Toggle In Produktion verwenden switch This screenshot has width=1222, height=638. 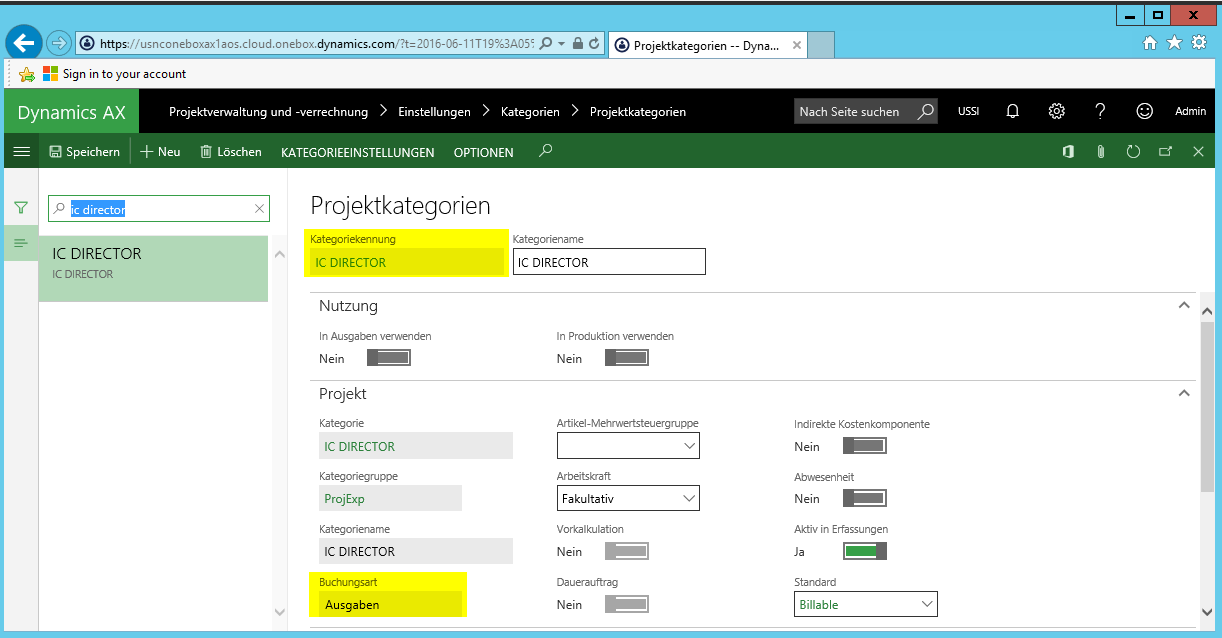pyautogui.click(x=626, y=358)
